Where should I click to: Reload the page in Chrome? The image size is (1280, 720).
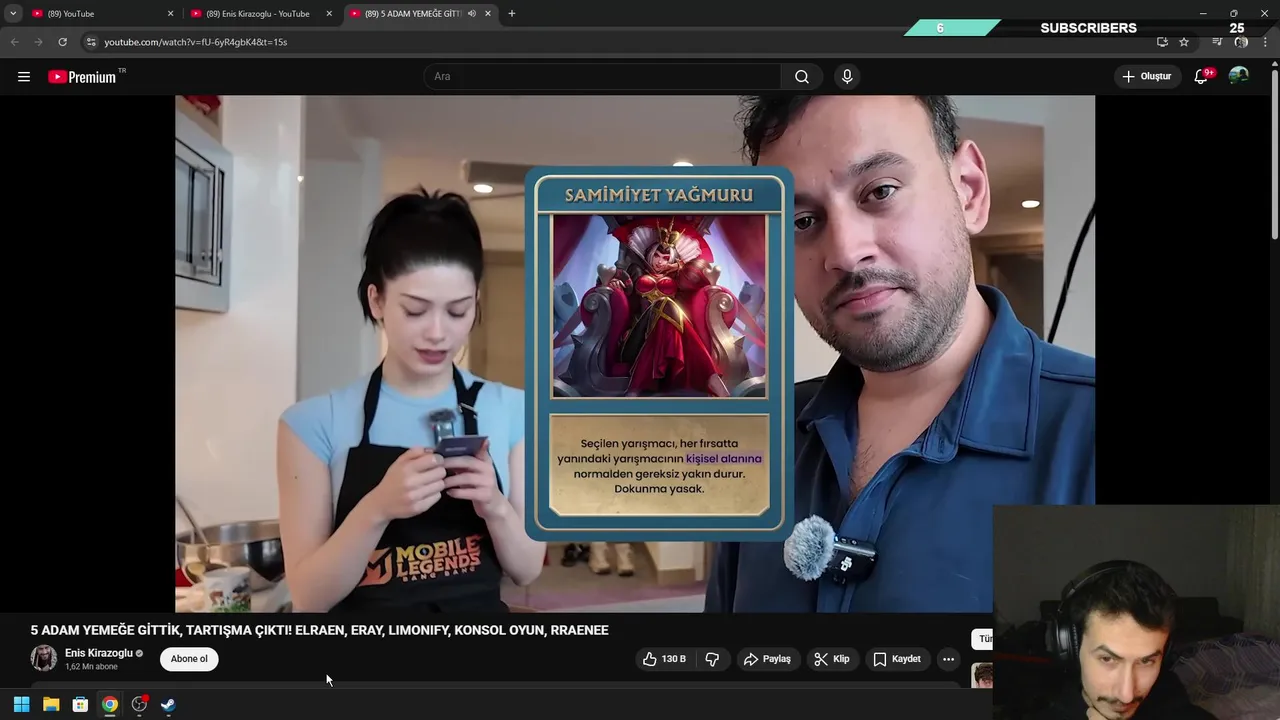click(62, 42)
